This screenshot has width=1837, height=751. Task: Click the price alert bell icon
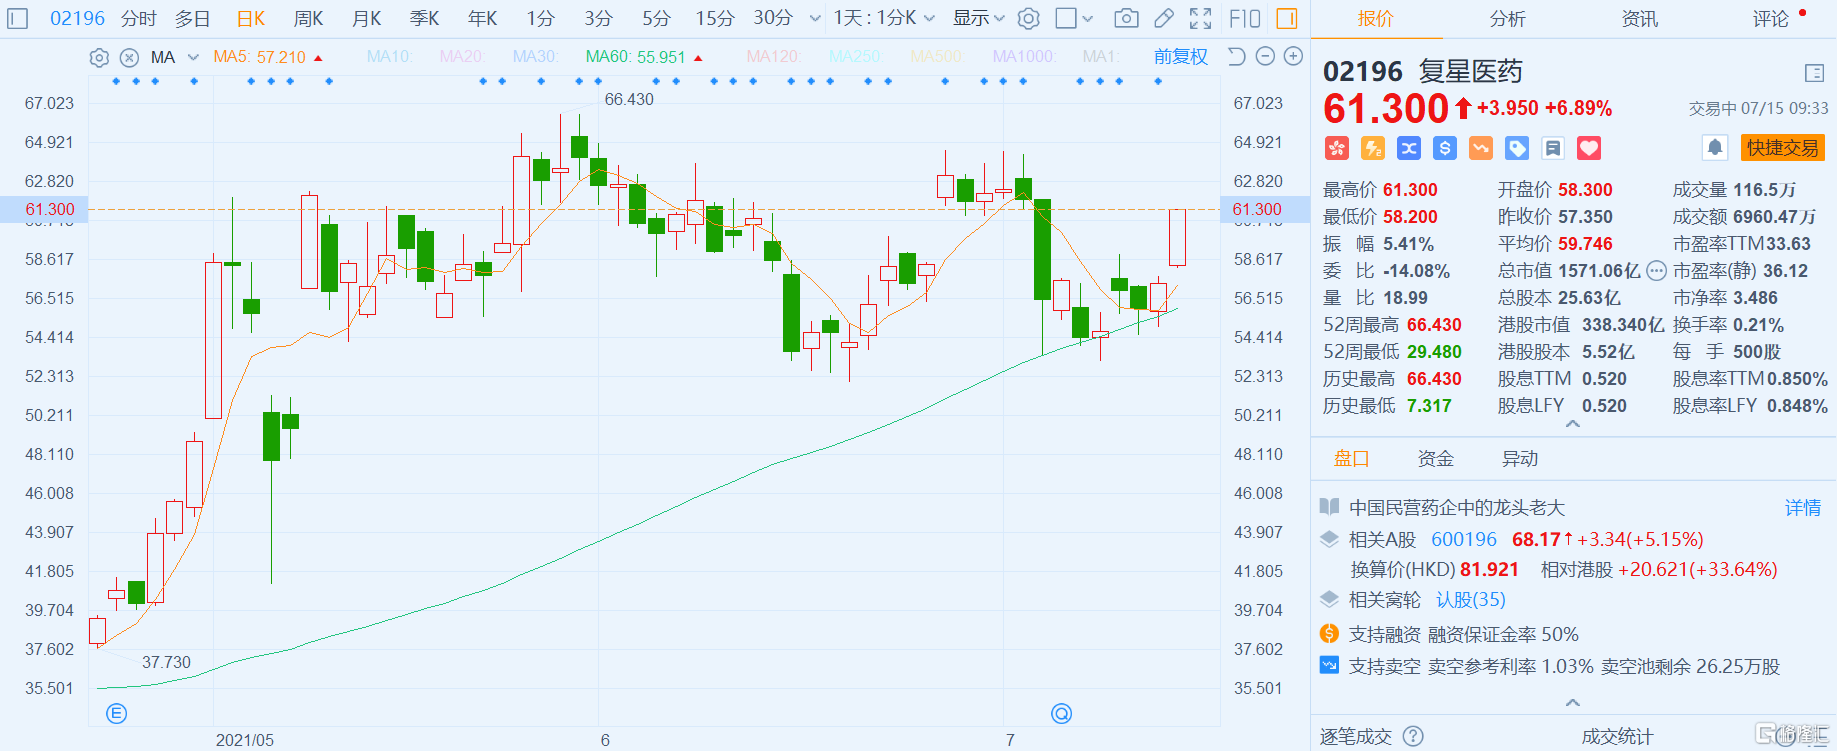pos(1715,148)
